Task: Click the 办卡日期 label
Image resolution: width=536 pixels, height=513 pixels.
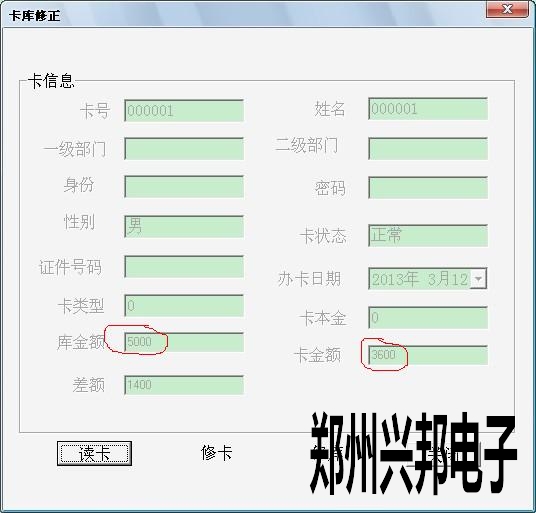Action: point(309,279)
